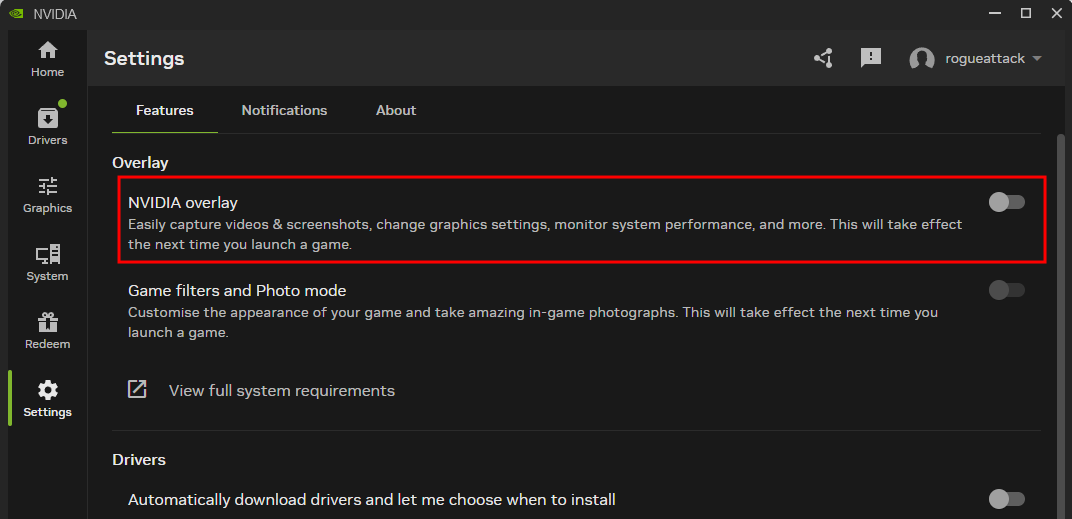Open the System section in sidebar
The image size is (1072, 519).
coord(47,262)
